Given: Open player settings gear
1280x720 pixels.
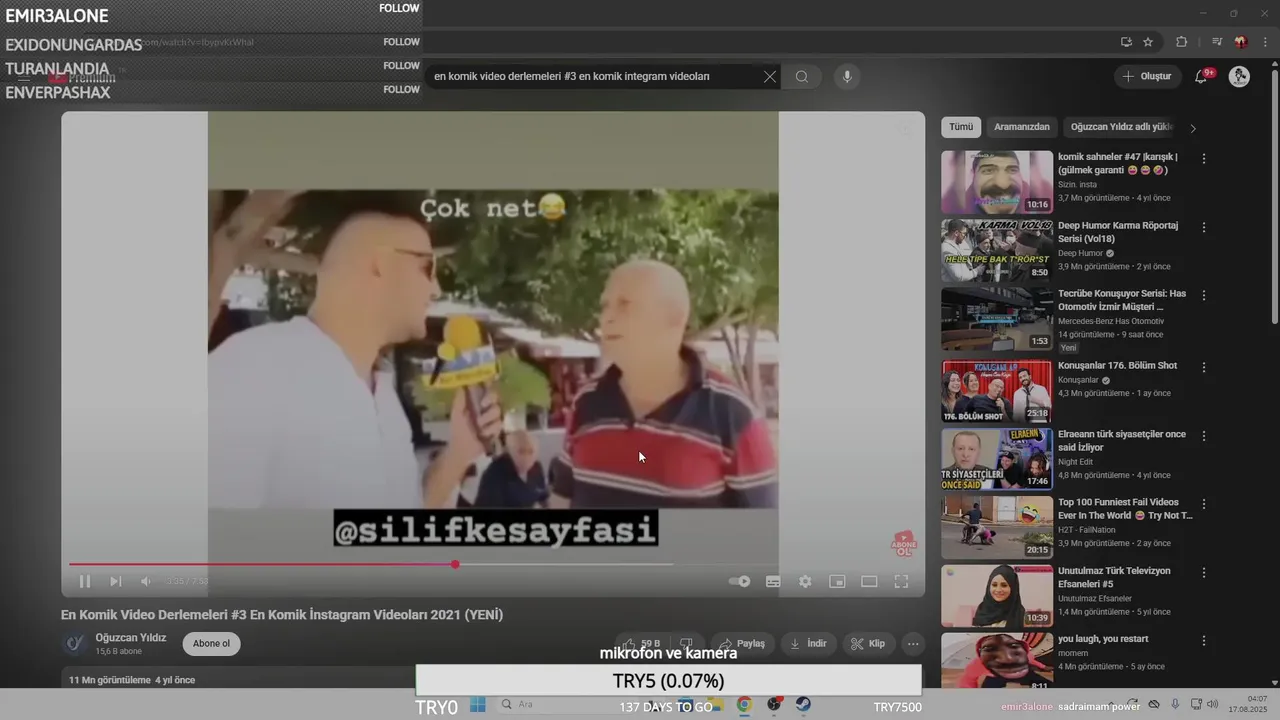Looking at the screenshot, I should [805, 581].
